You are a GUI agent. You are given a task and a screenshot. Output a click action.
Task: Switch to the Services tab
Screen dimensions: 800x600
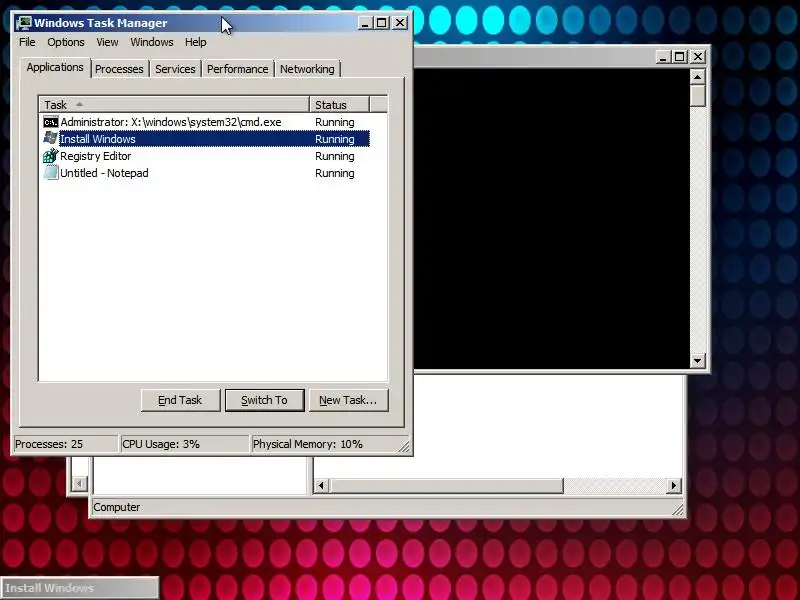[175, 69]
